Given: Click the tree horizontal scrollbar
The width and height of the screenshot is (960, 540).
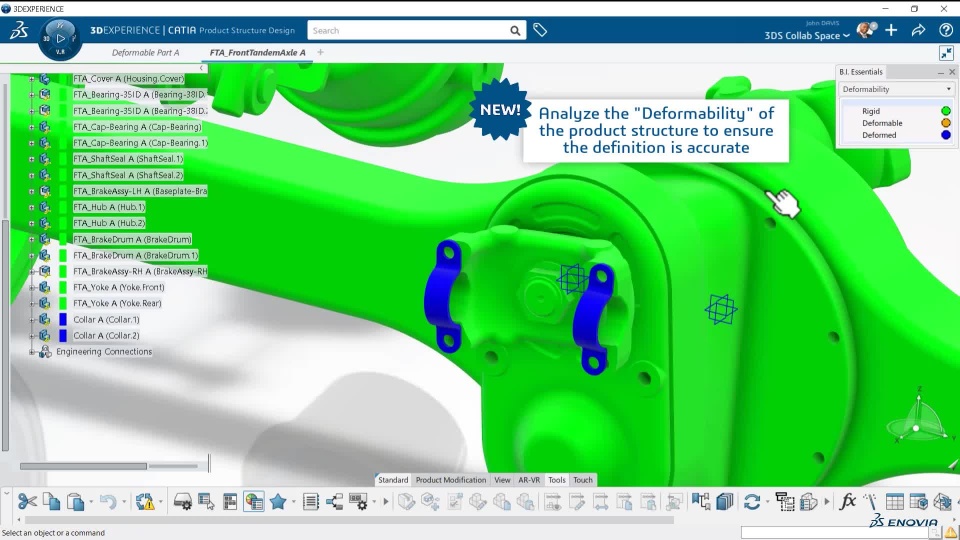Looking at the screenshot, I should [x=83, y=466].
